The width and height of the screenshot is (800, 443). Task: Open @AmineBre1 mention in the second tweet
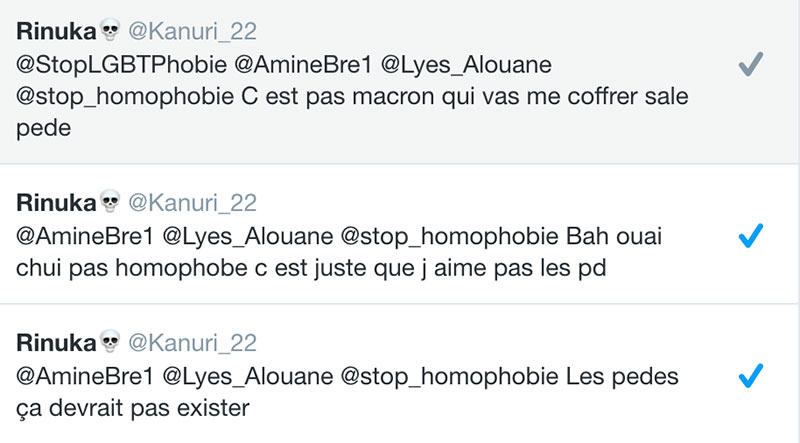[x=82, y=237]
